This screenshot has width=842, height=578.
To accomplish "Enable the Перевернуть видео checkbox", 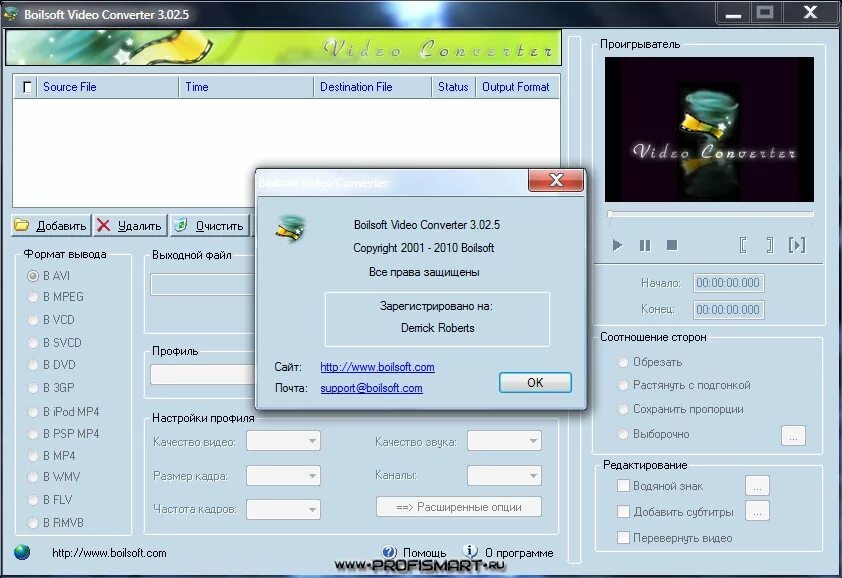I will pyautogui.click(x=623, y=537).
